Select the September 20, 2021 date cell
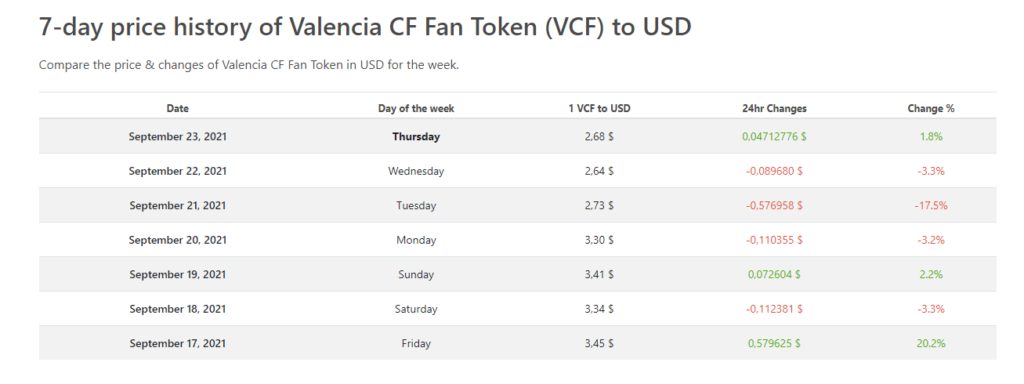Screen dimensions: 1024x384 178,240
